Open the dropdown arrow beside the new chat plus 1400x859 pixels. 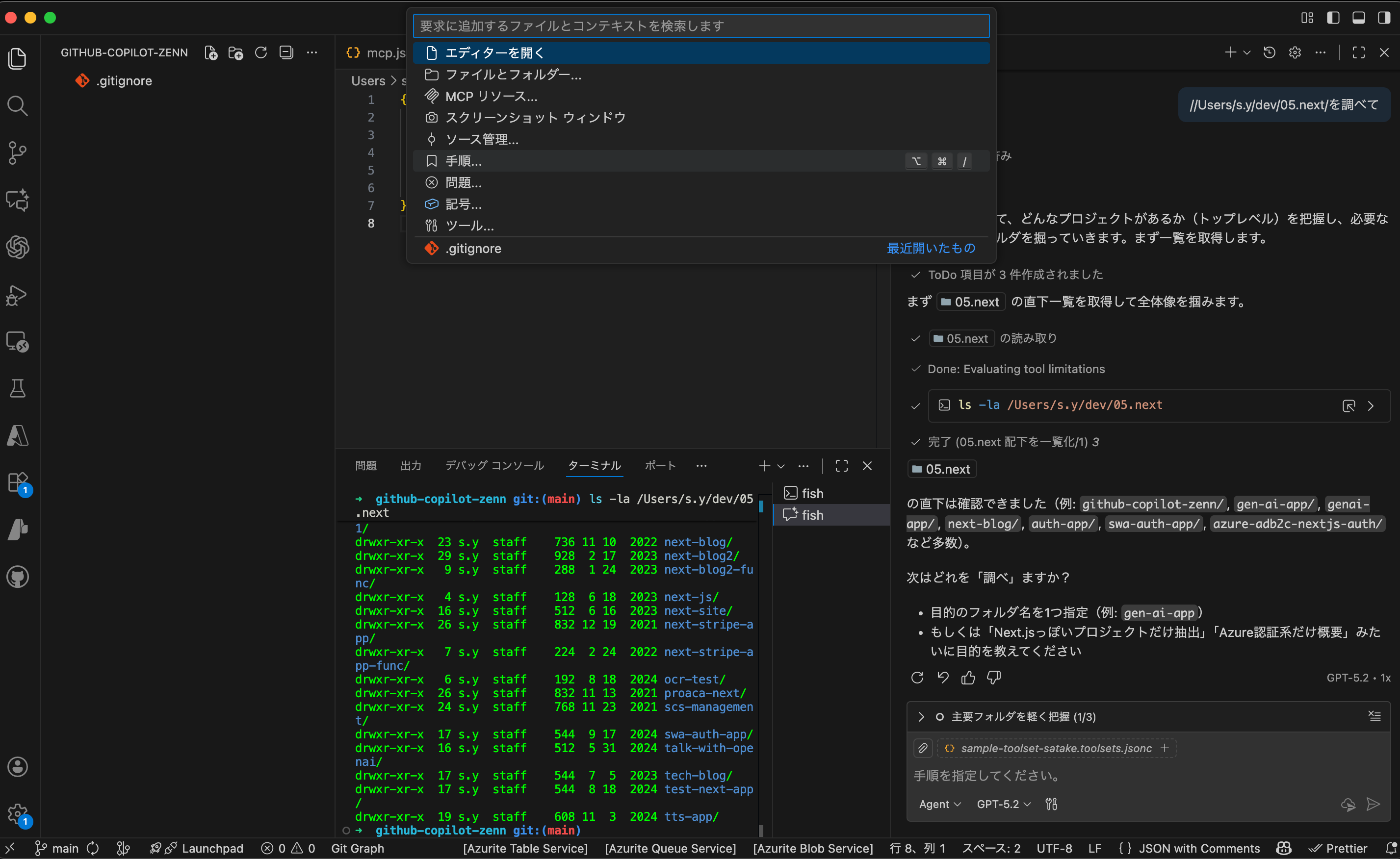point(1247,53)
